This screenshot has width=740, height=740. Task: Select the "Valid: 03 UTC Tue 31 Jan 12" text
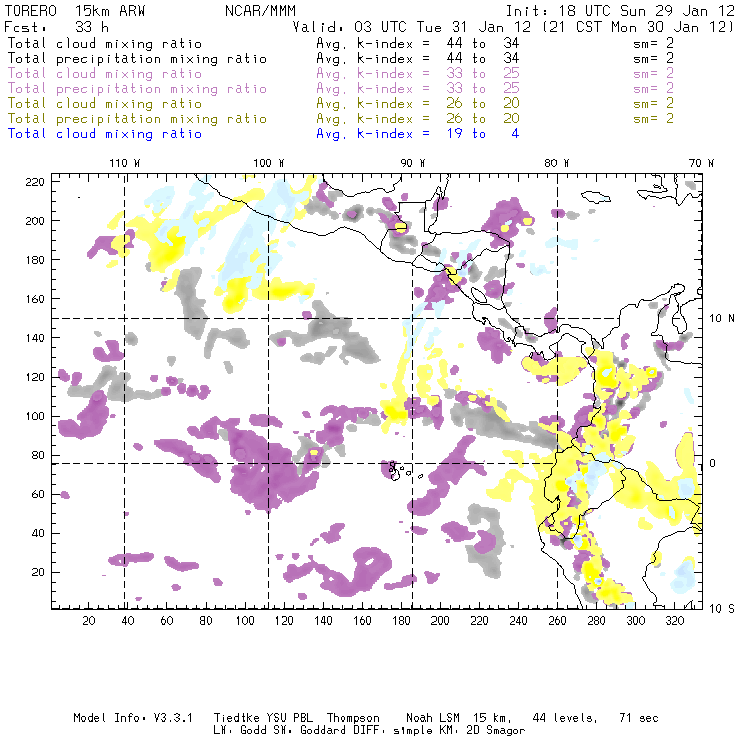click(x=411, y=27)
